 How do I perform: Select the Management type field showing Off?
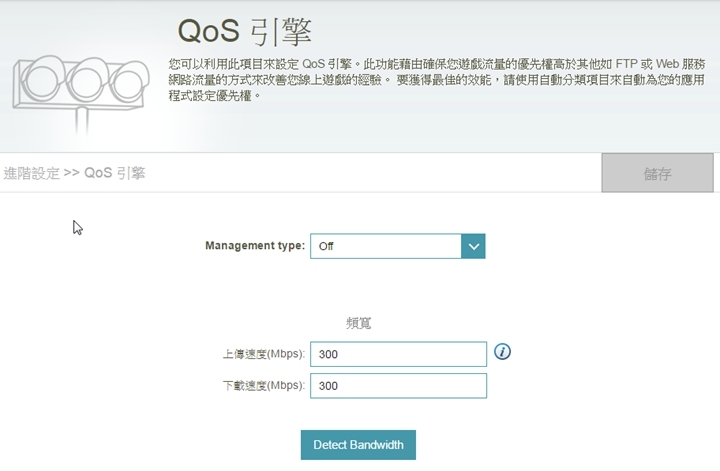(398, 247)
